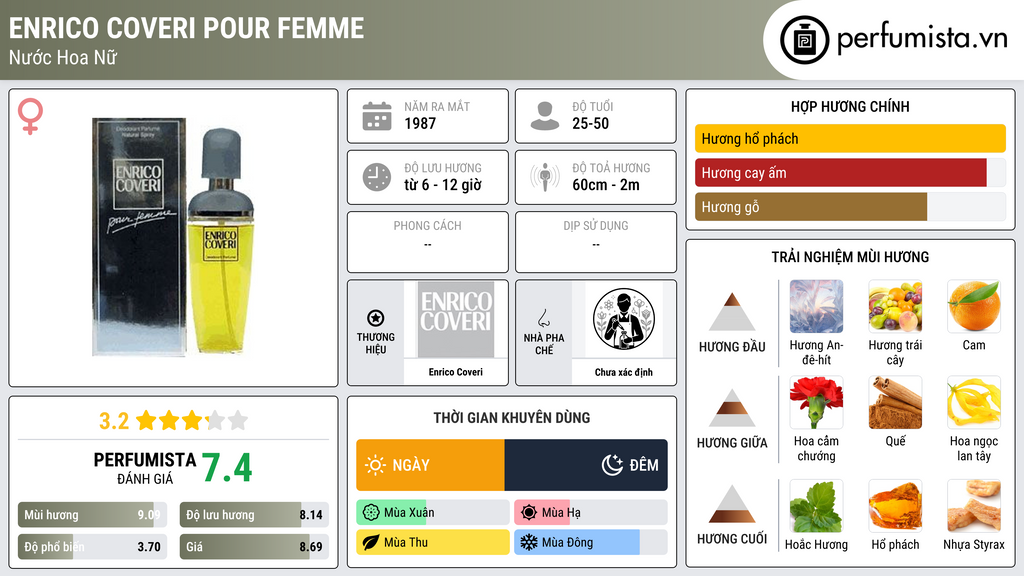Click the calendar icon beside Năm Ra Mắt

click(x=377, y=116)
